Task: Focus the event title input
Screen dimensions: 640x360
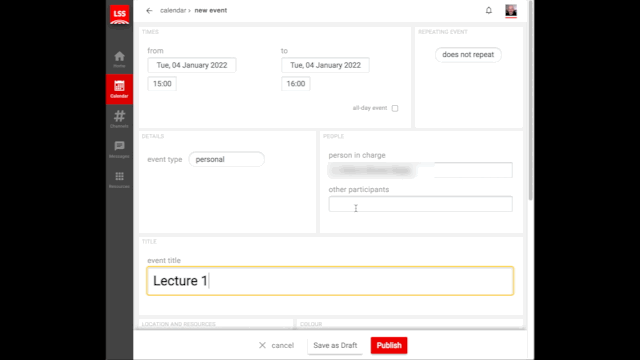Action: (330, 281)
